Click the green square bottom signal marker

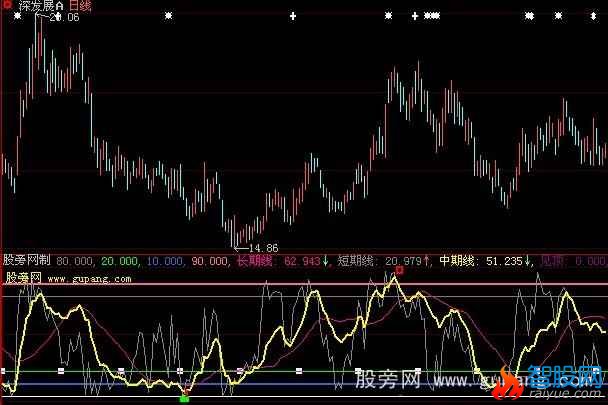pos(185,398)
